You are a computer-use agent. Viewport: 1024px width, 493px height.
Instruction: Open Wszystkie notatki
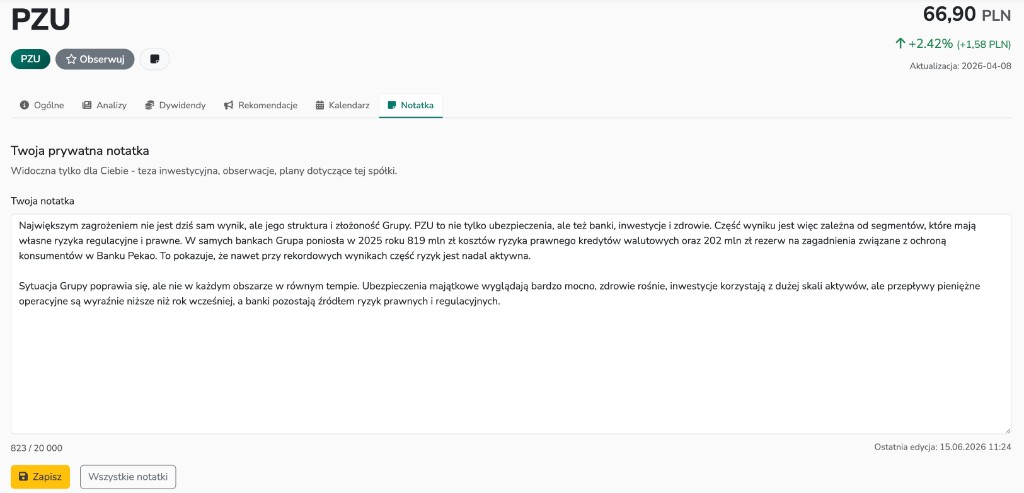[x=128, y=477]
